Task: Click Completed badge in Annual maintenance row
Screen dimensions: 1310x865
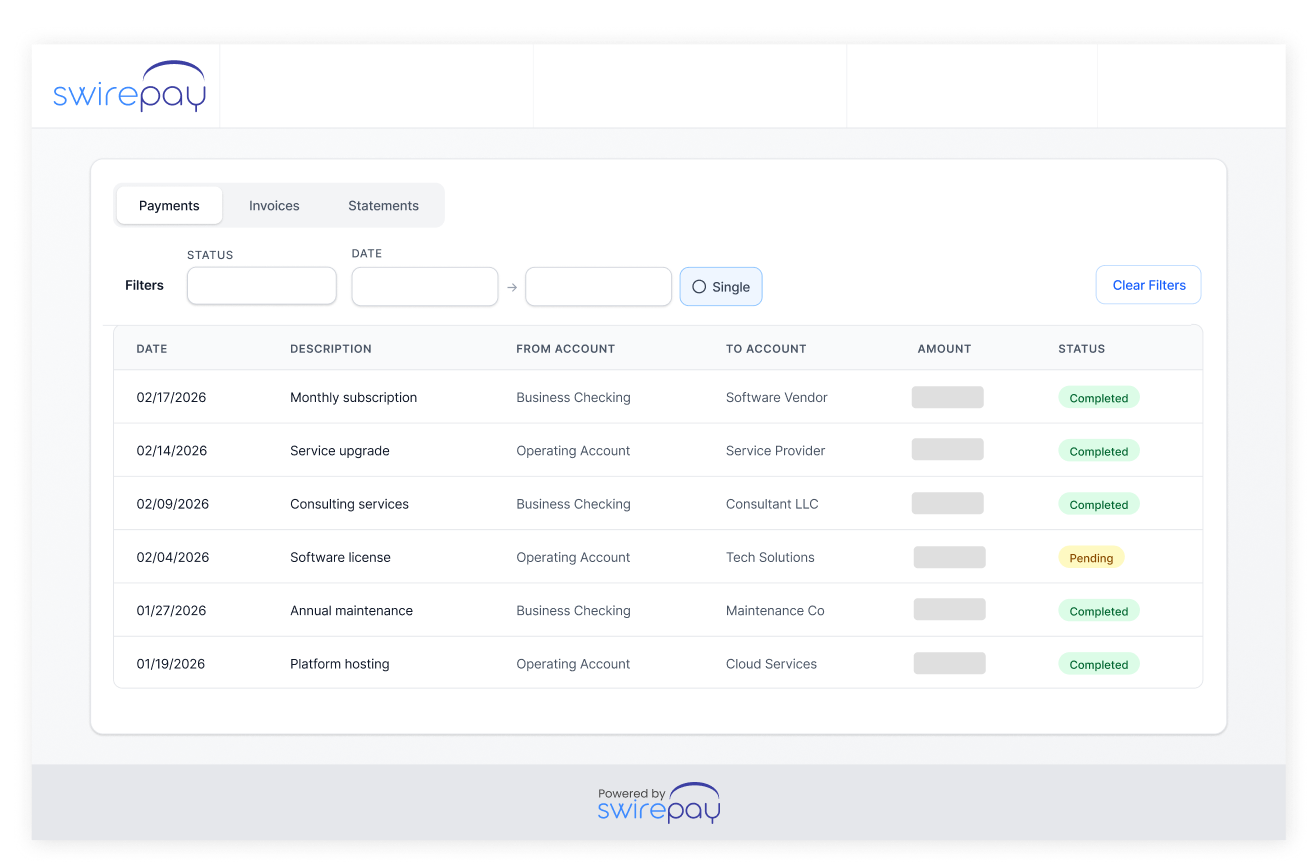Action: pyautogui.click(x=1099, y=611)
